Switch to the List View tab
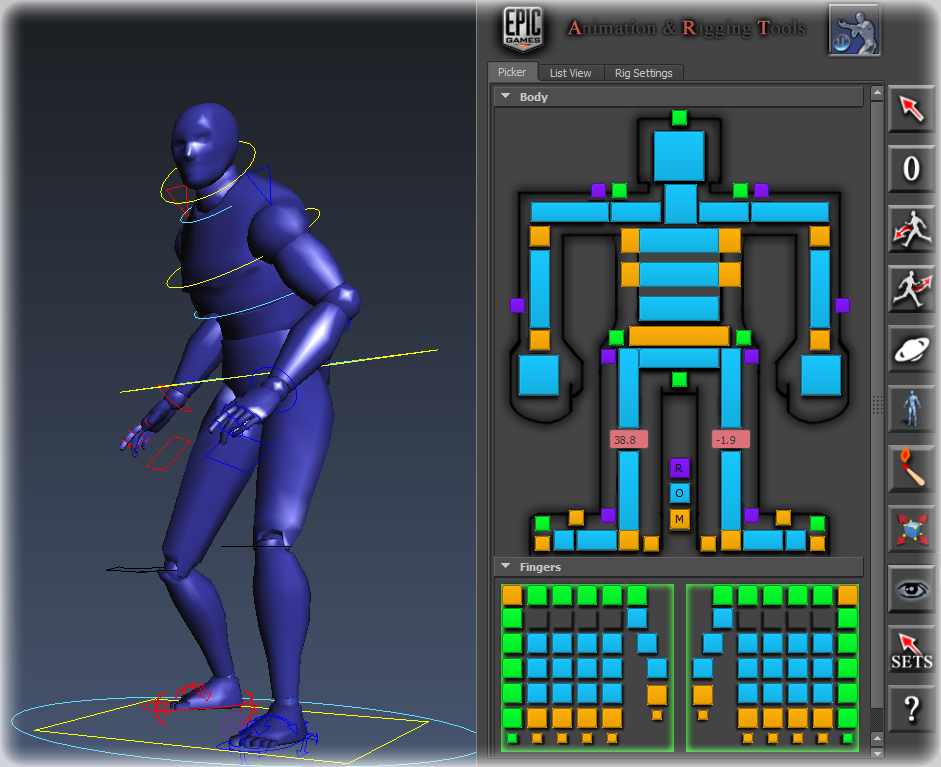Viewport: 941px width, 767px height. (570, 73)
